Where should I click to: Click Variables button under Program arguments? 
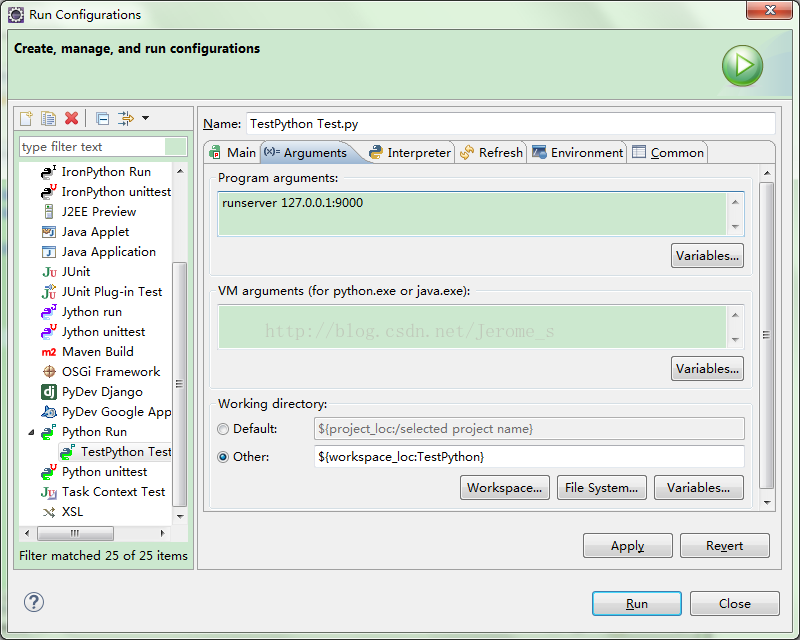[707, 256]
